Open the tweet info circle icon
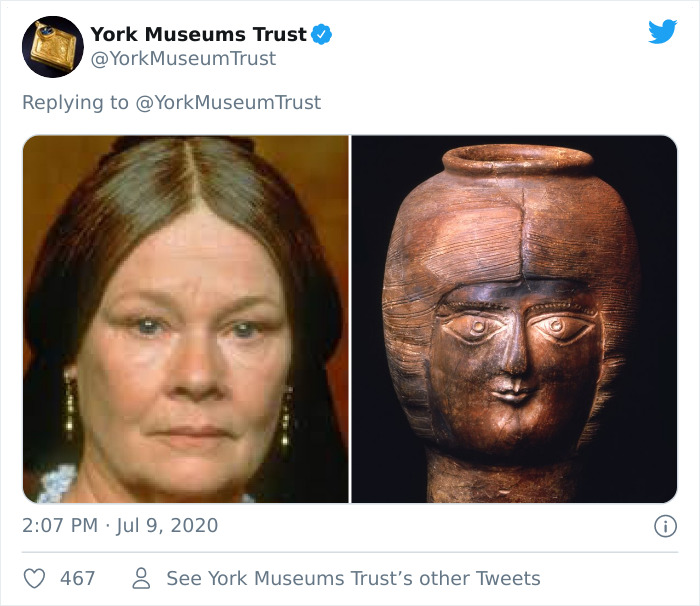 [x=665, y=526]
